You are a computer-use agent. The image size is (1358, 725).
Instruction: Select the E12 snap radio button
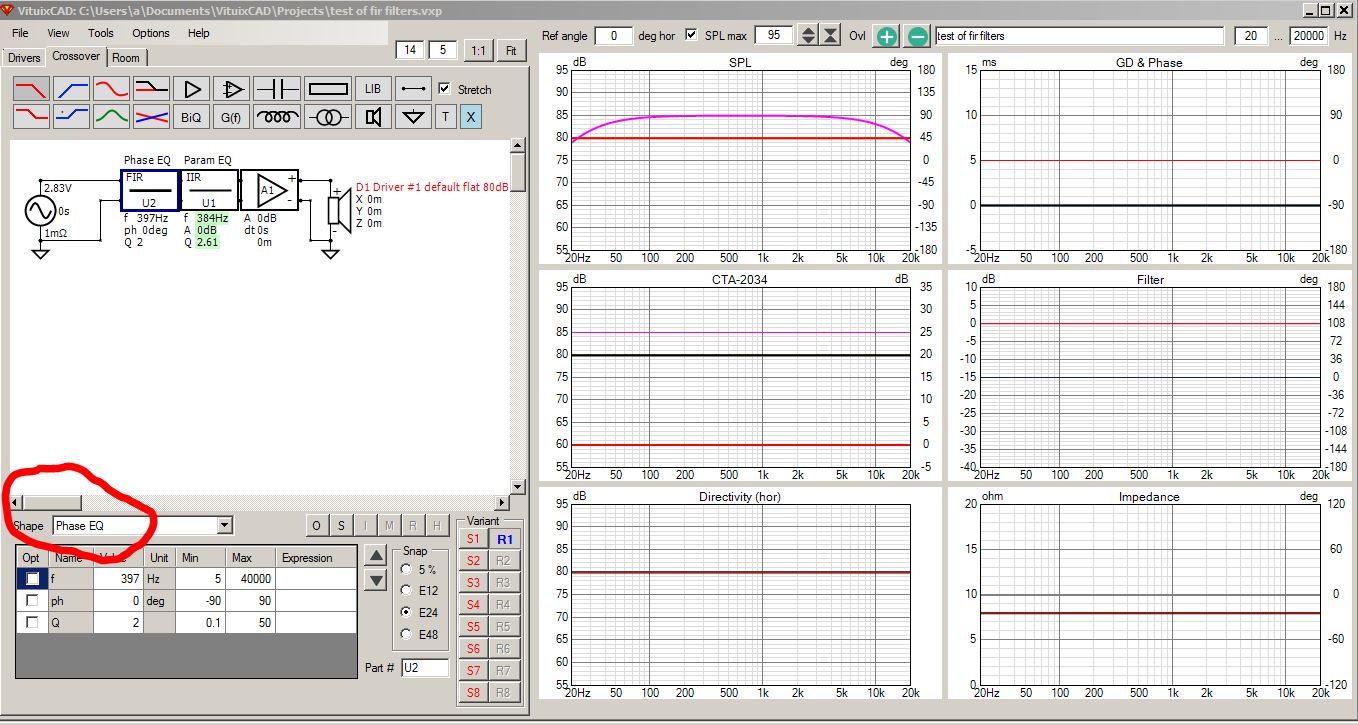pyautogui.click(x=407, y=590)
